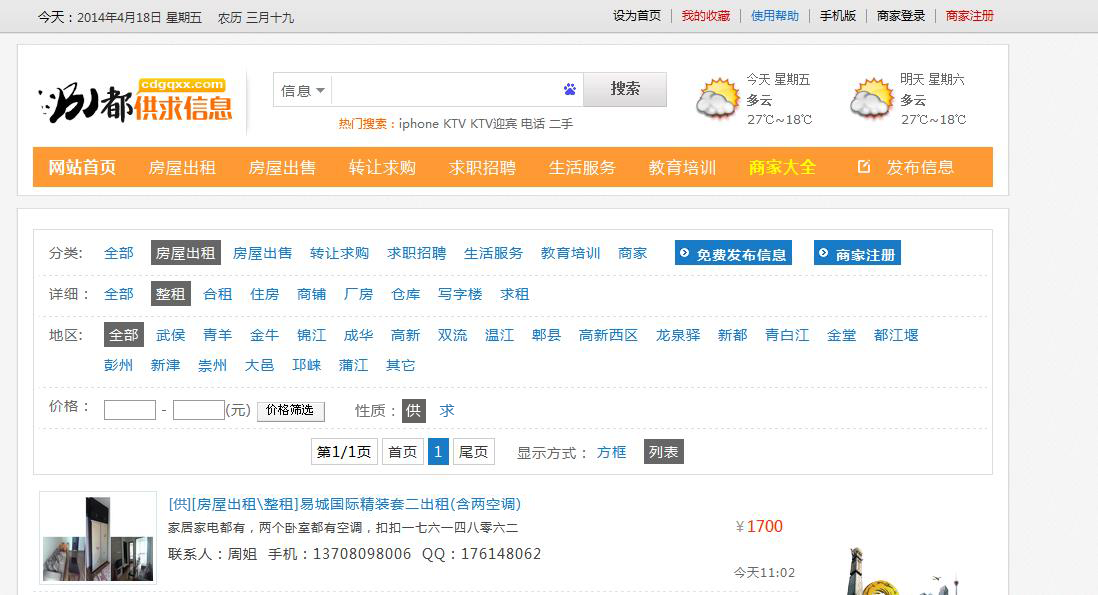Open the 信息 search type dropdown

coord(303,90)
